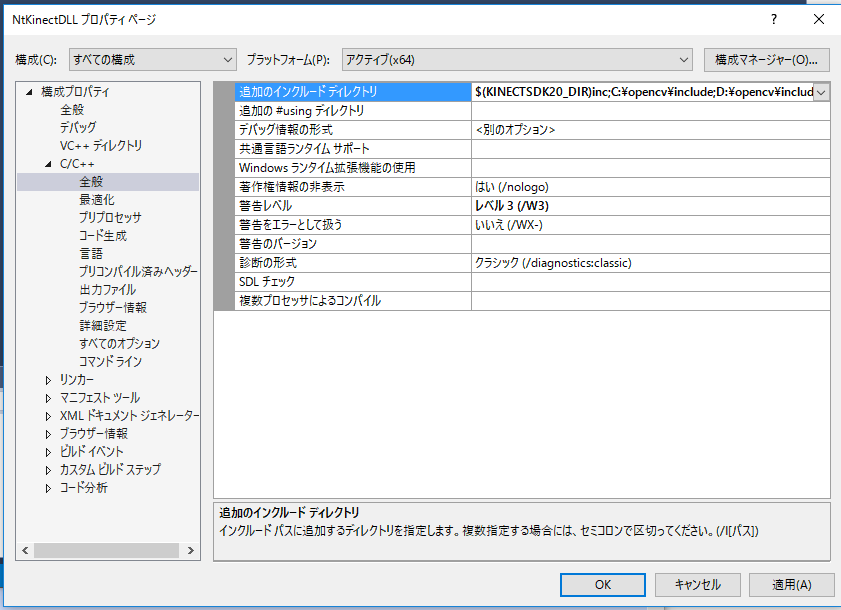The height and width of the screenshot is (610, 841).
Task: Click the SDL チェック value field
Action: pos(650,282)
